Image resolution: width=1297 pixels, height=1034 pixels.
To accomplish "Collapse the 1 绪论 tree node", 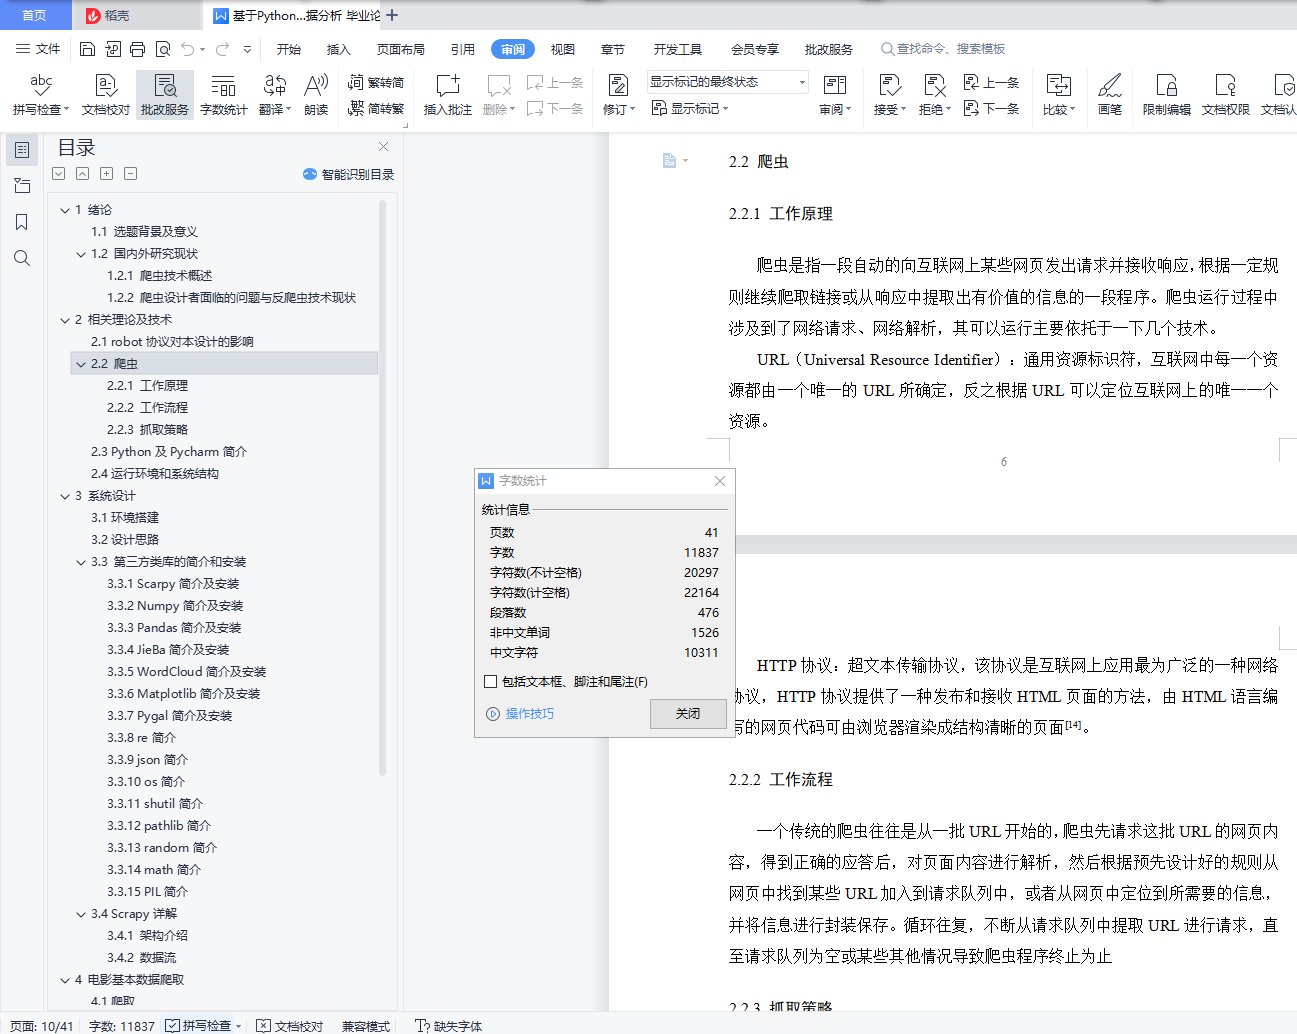I will coord(64,210).
